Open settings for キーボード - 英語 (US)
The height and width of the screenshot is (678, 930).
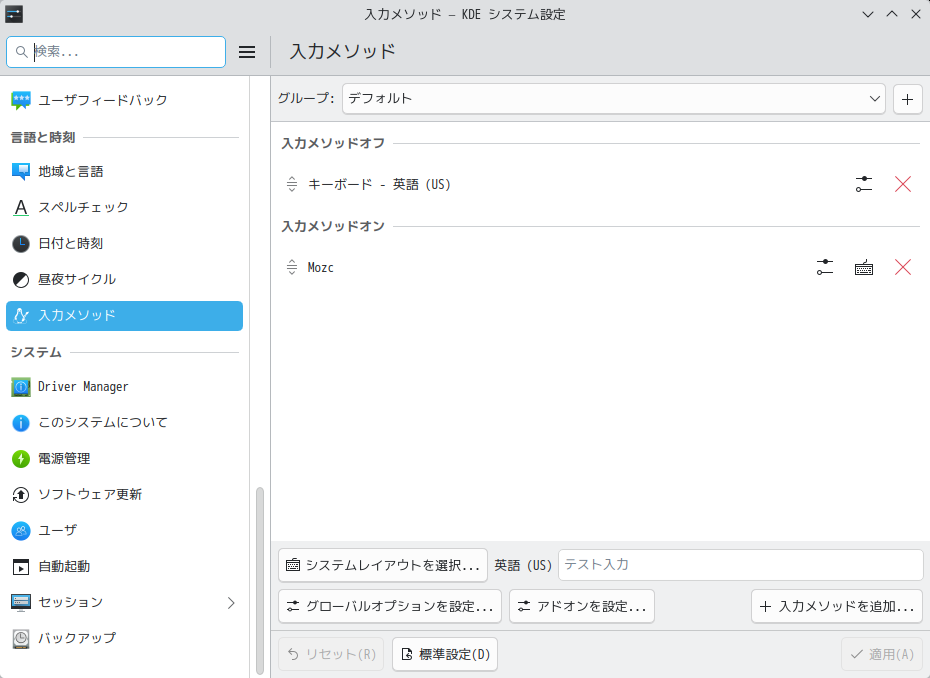click(864, 184)
